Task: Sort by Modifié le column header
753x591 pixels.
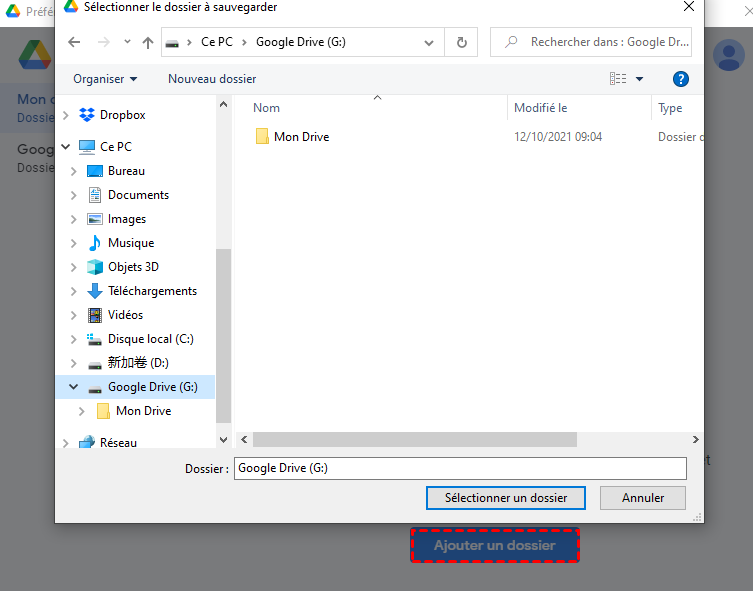Action: pos(540,108)
